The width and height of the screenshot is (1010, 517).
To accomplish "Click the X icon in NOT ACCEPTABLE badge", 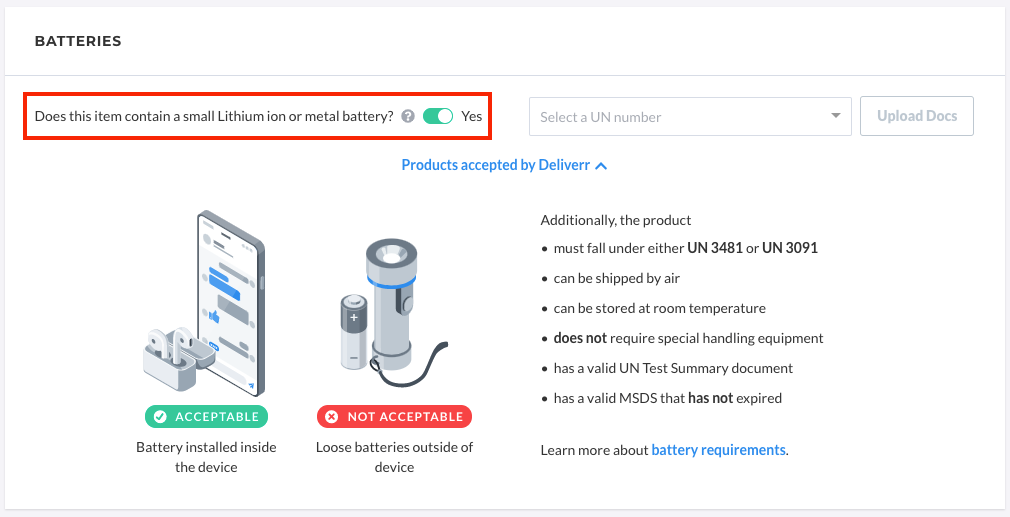I will (x=332, y=417).
